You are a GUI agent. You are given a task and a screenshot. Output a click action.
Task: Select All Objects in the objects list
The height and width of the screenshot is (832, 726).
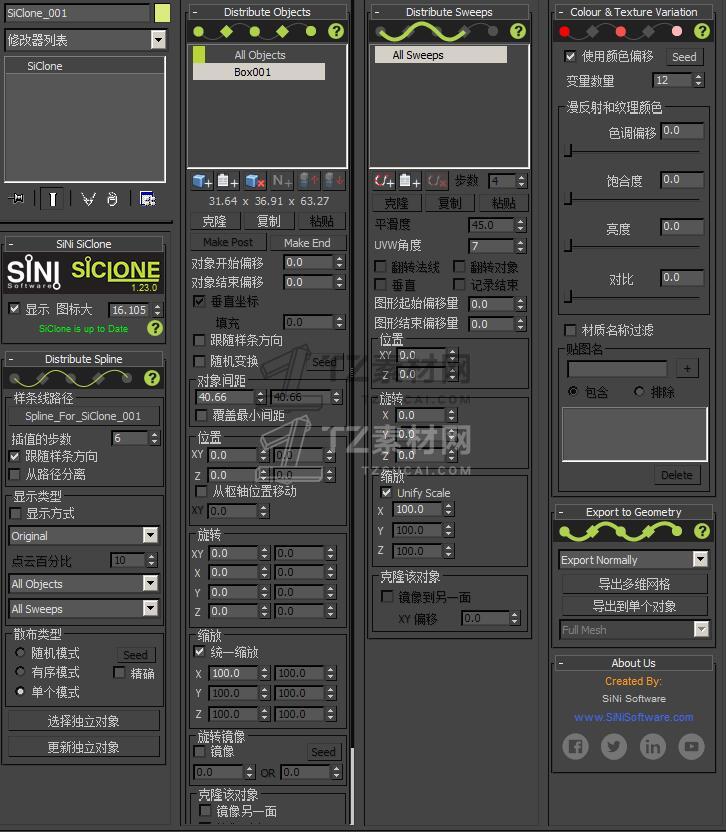(260, 55)
